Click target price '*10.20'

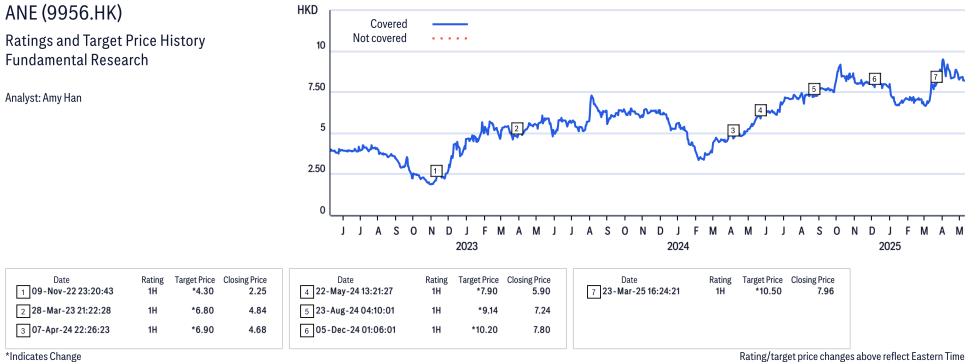click(x=485, y=330)
